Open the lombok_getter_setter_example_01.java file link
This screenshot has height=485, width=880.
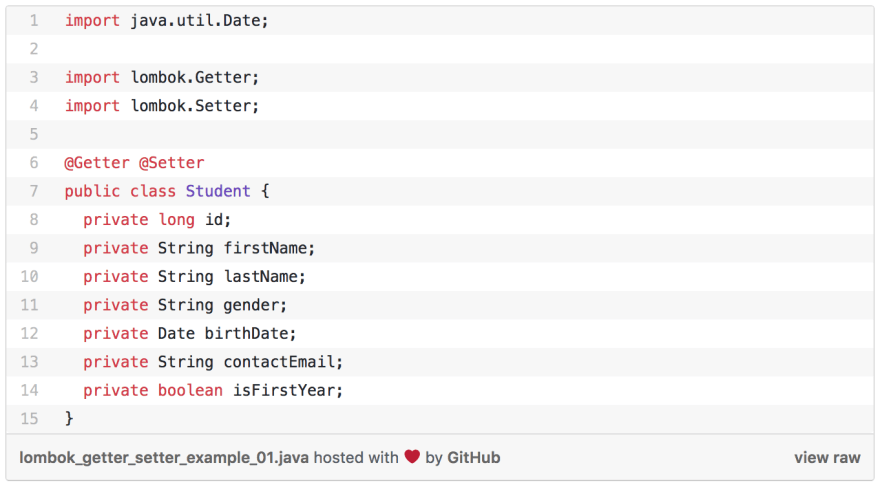tap(164, 458)
